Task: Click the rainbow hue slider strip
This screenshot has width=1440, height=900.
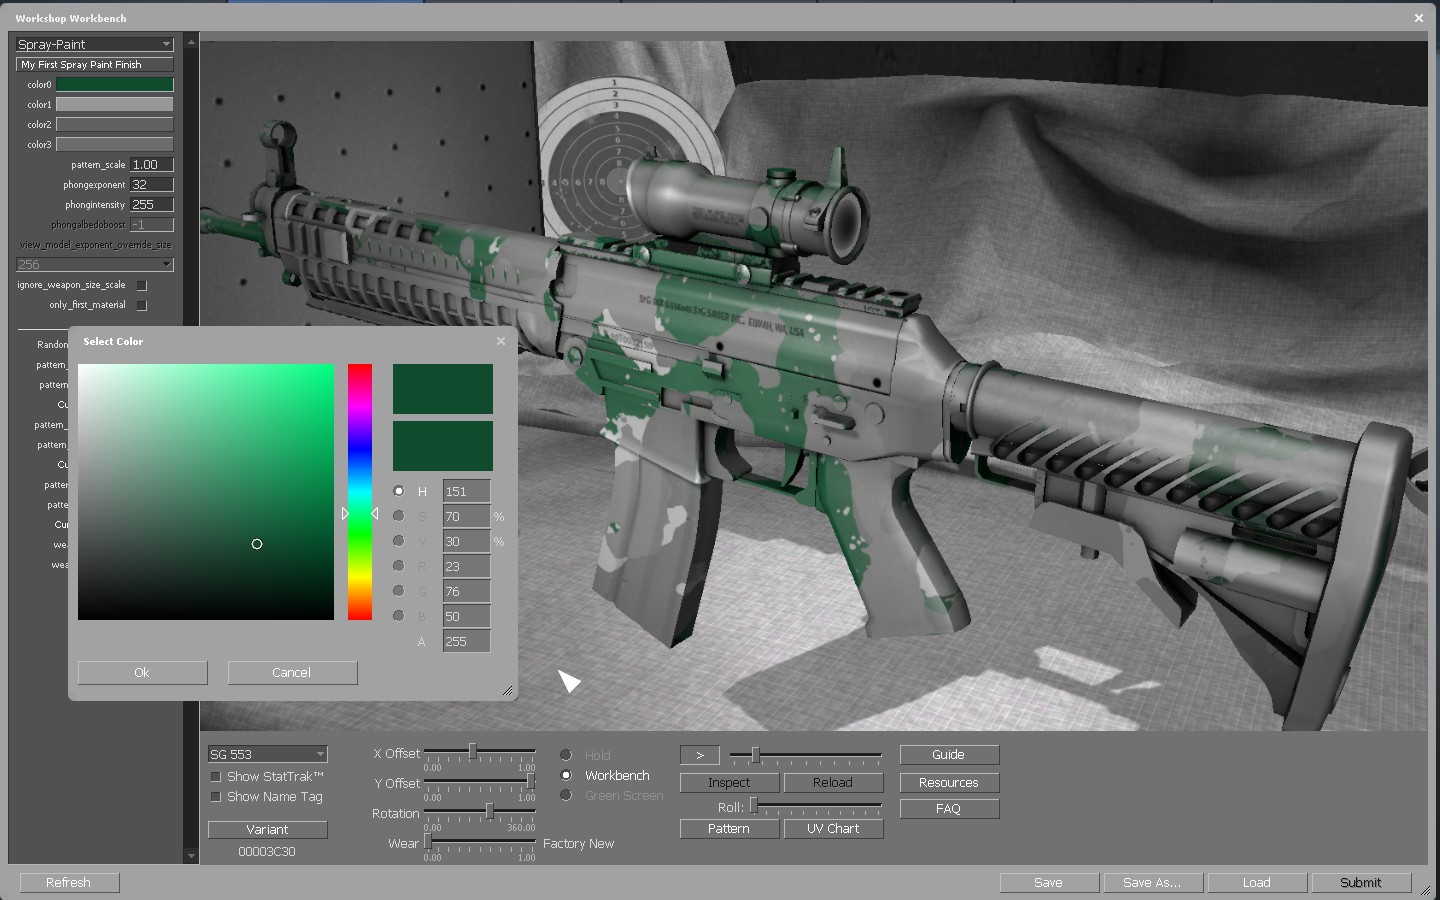Action: tap(360, 492)
